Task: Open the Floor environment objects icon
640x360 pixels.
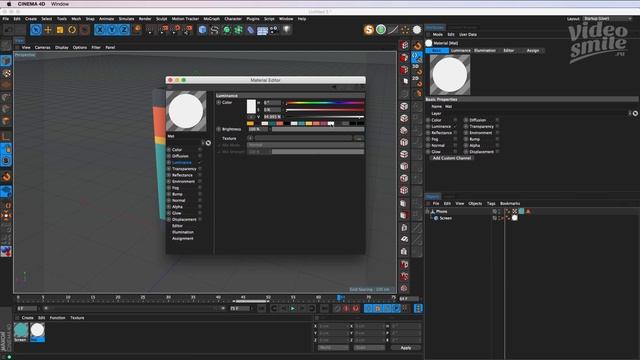Action: pos(262,30)
